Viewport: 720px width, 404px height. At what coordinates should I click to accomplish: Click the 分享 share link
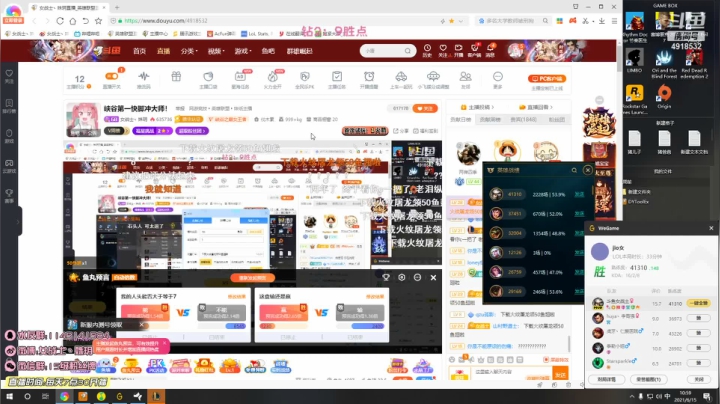[401, 131]
